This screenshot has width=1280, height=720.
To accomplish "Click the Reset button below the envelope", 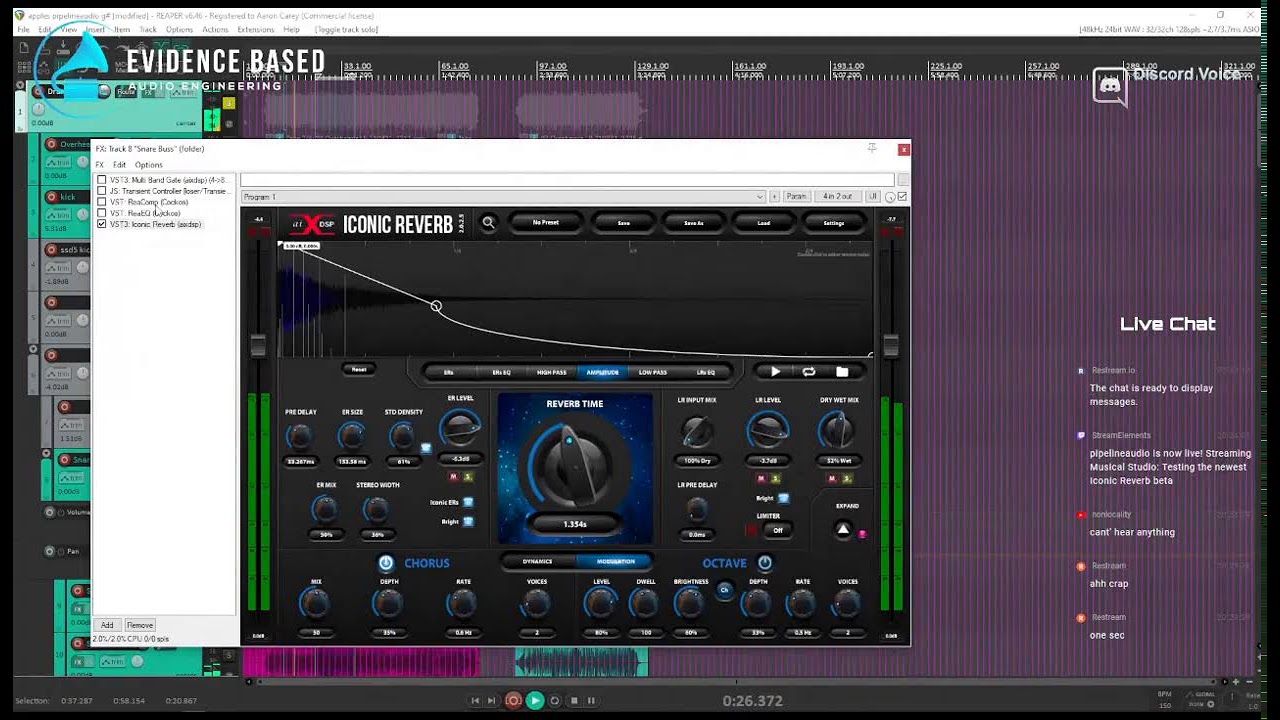I will pos(359,370).
